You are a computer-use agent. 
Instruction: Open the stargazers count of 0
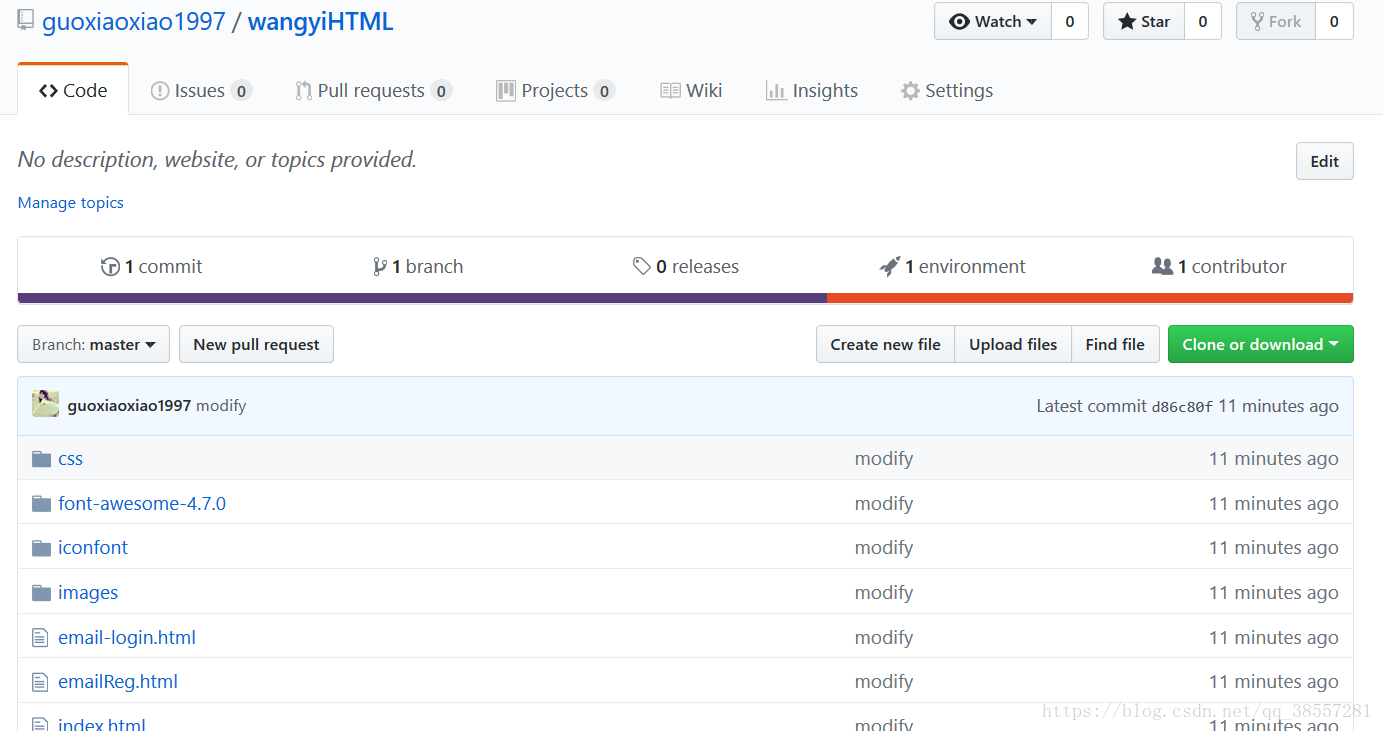coord(1202,21)
